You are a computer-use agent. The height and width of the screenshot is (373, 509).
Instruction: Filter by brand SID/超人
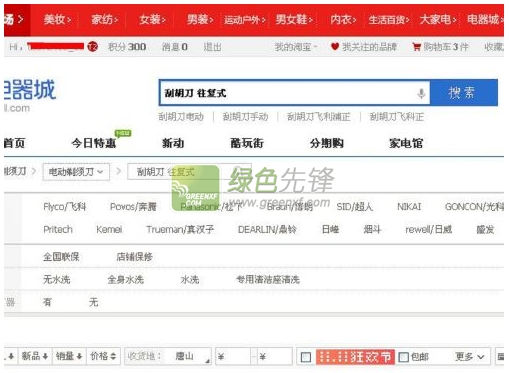click(x=355, y=207)
